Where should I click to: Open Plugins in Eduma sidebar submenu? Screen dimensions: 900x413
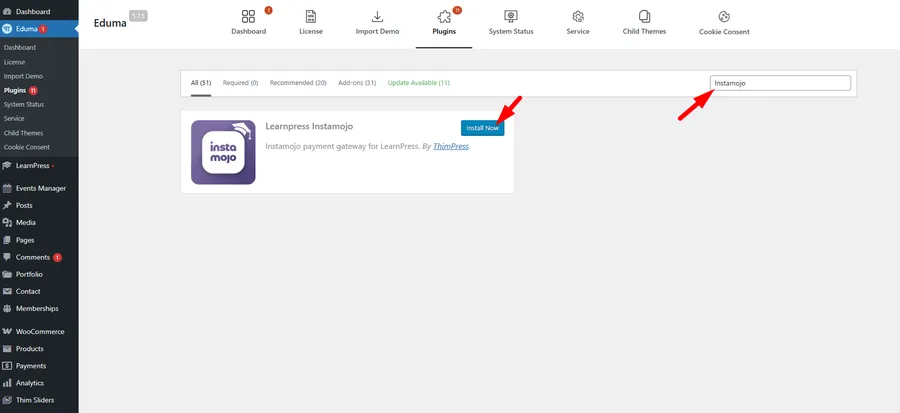[15, 91]
